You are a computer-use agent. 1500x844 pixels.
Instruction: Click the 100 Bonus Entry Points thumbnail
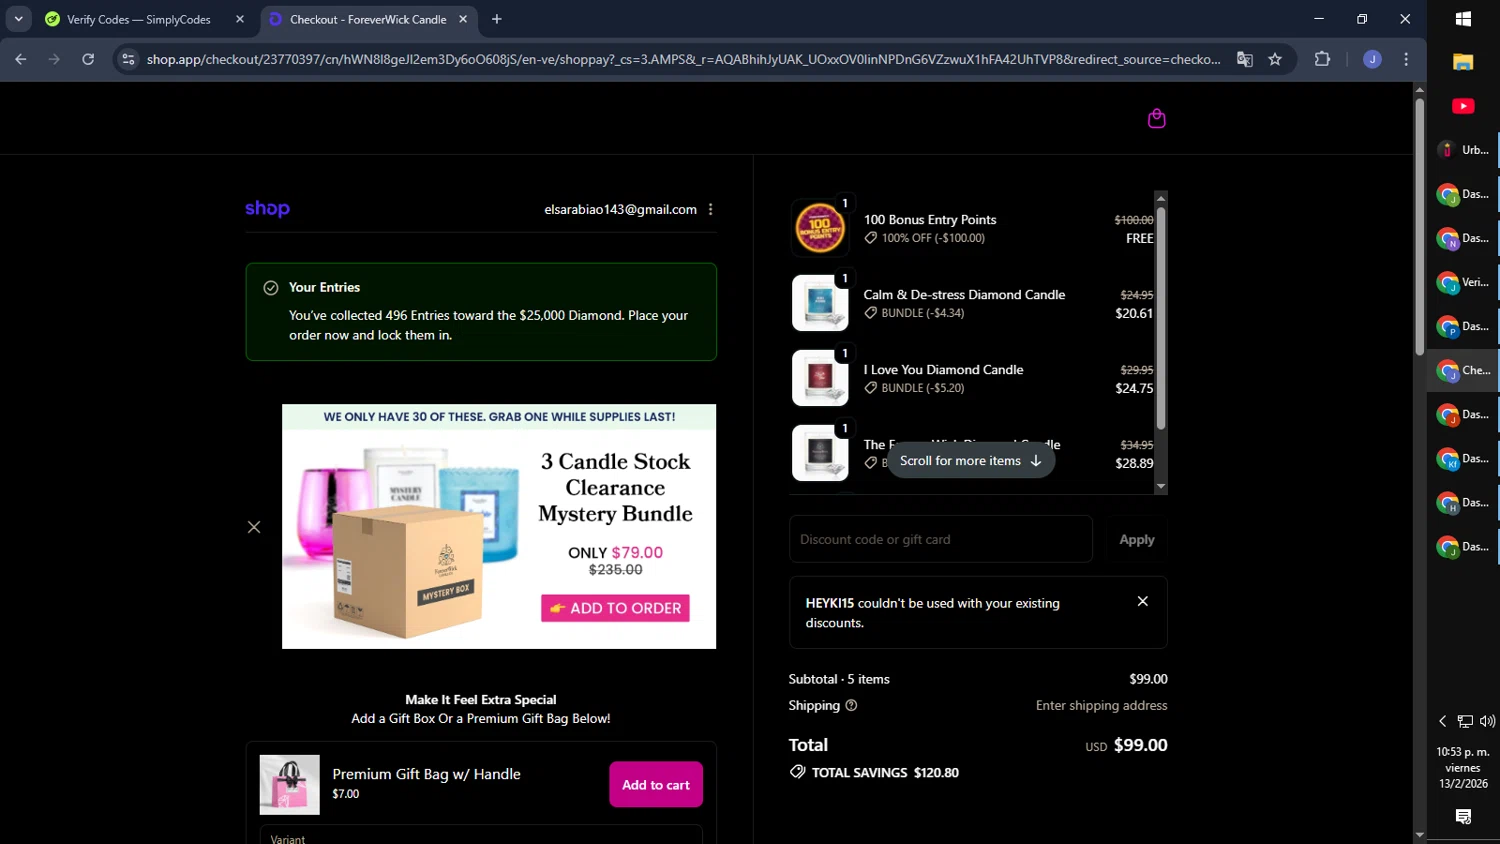point(819,228)
